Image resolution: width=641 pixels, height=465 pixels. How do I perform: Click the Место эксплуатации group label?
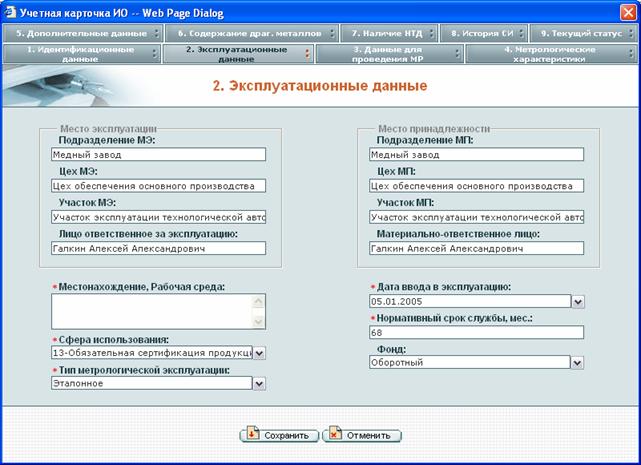coord(108,129)
